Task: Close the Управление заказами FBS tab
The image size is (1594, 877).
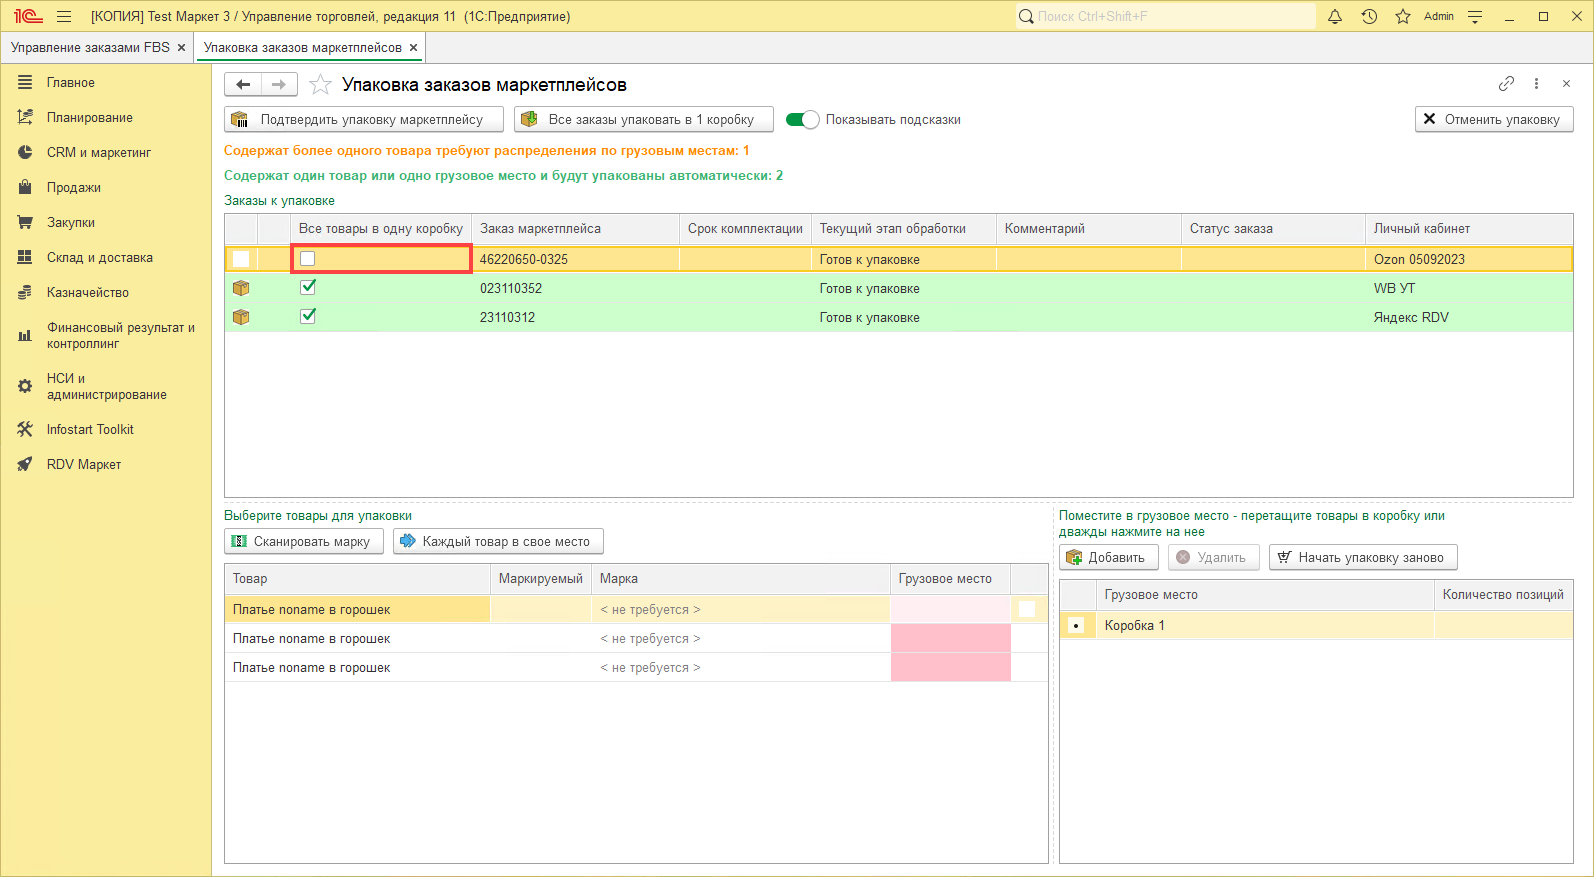Action: (181, 48)
